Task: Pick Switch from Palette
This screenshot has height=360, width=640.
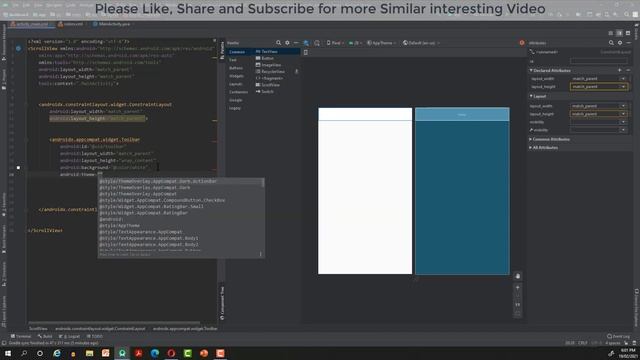Action: coord(264,91)
